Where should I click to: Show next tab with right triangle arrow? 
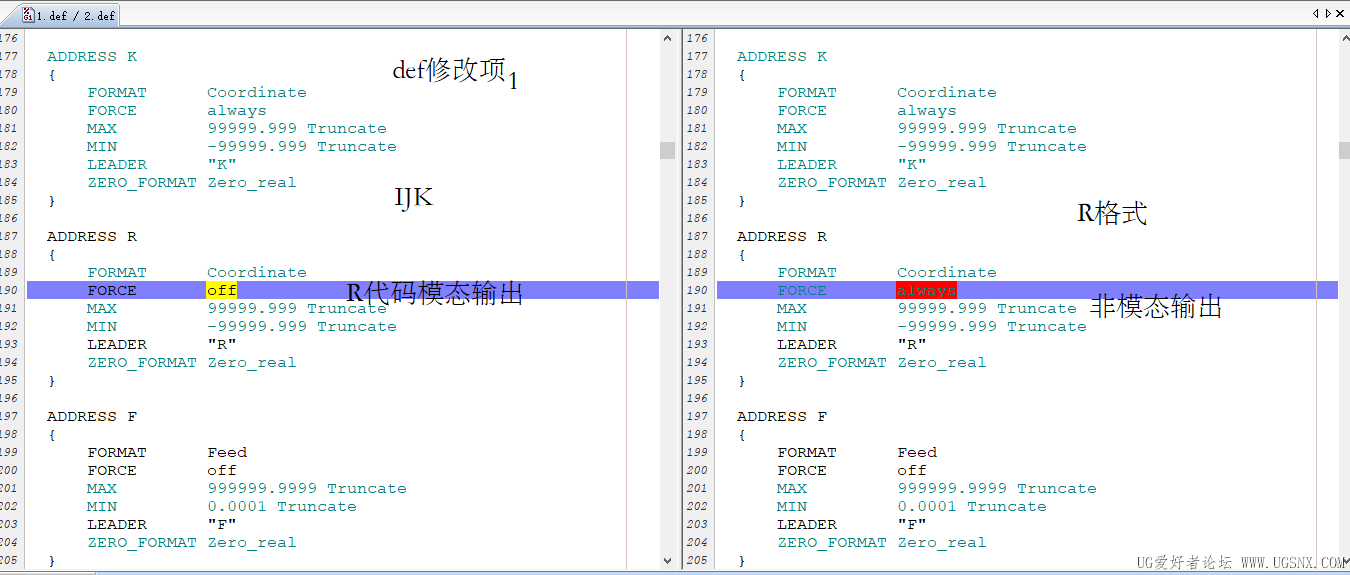[x=1327, y=13]
